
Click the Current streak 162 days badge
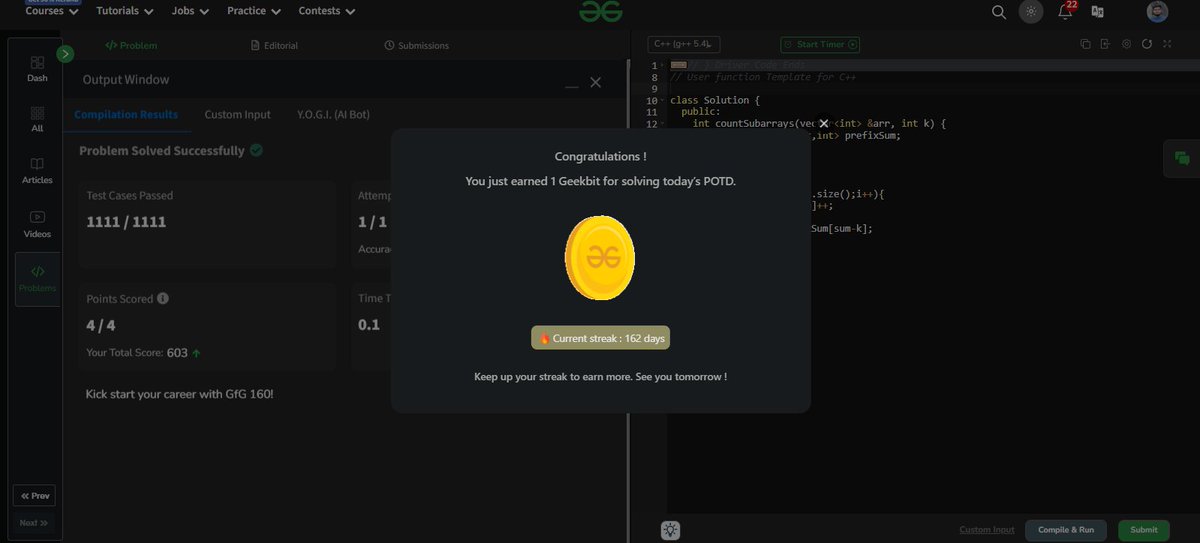point(600,338)
